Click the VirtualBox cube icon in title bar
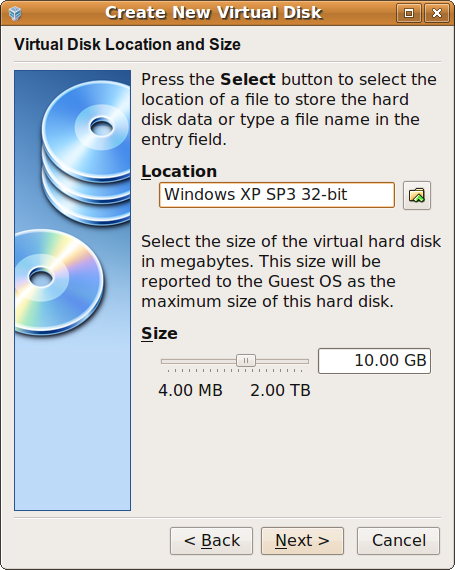The image size is (455, 570). pyautogui.click(x=15, y=13)
